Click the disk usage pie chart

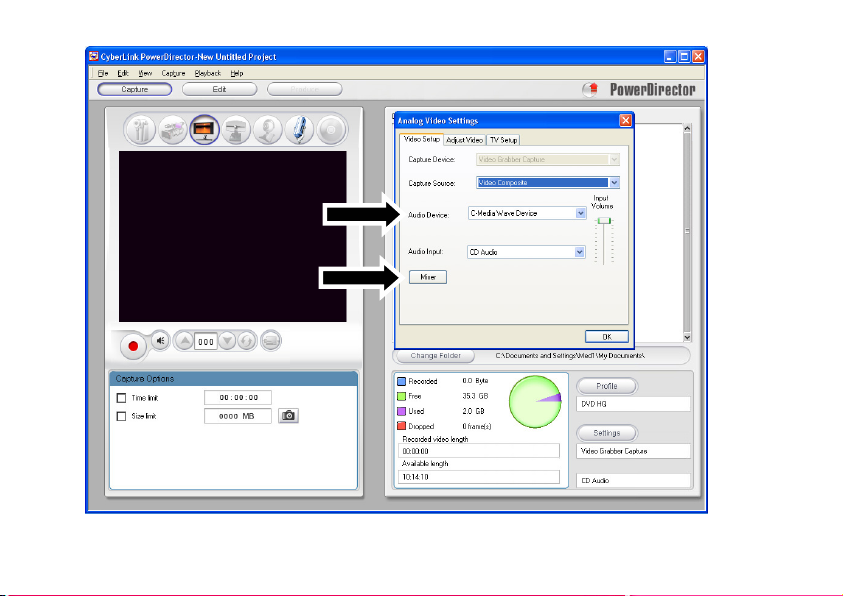[x=535, y=401]
